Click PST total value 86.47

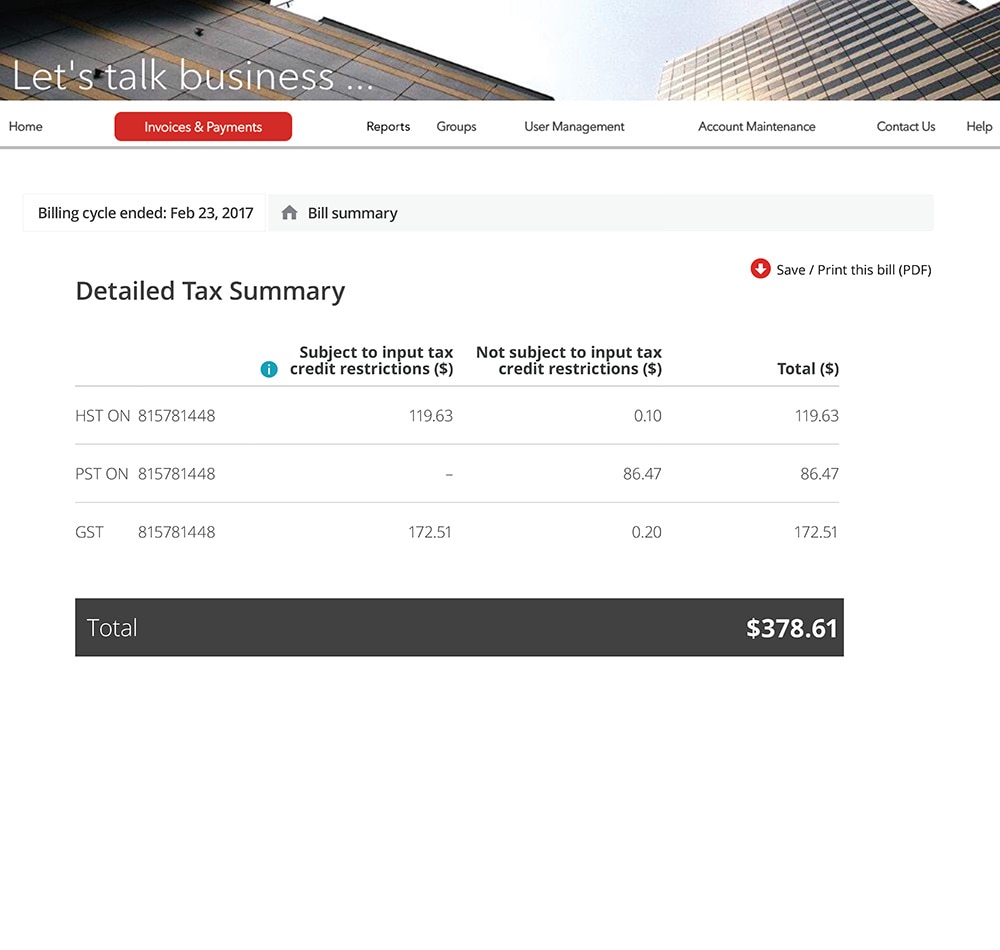coord(820,474)
